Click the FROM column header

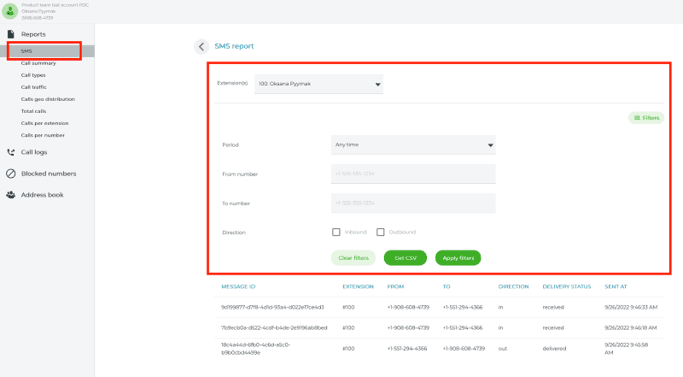coord(396,286)
